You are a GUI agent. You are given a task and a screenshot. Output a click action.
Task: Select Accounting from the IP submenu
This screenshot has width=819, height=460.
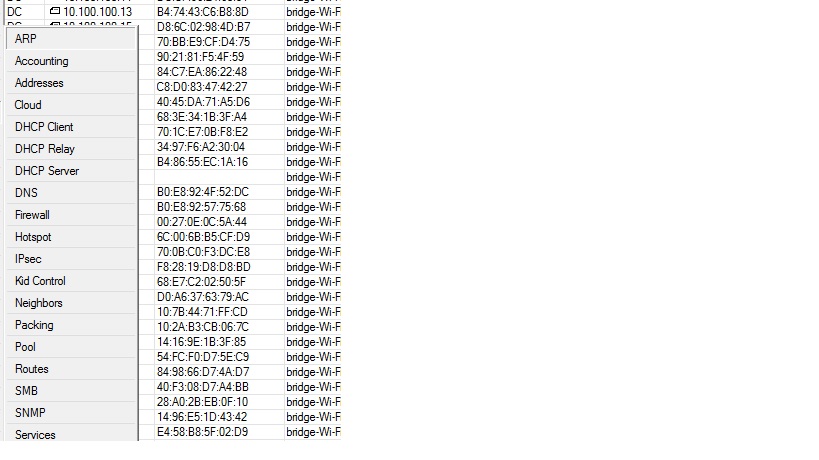point(72,61)
